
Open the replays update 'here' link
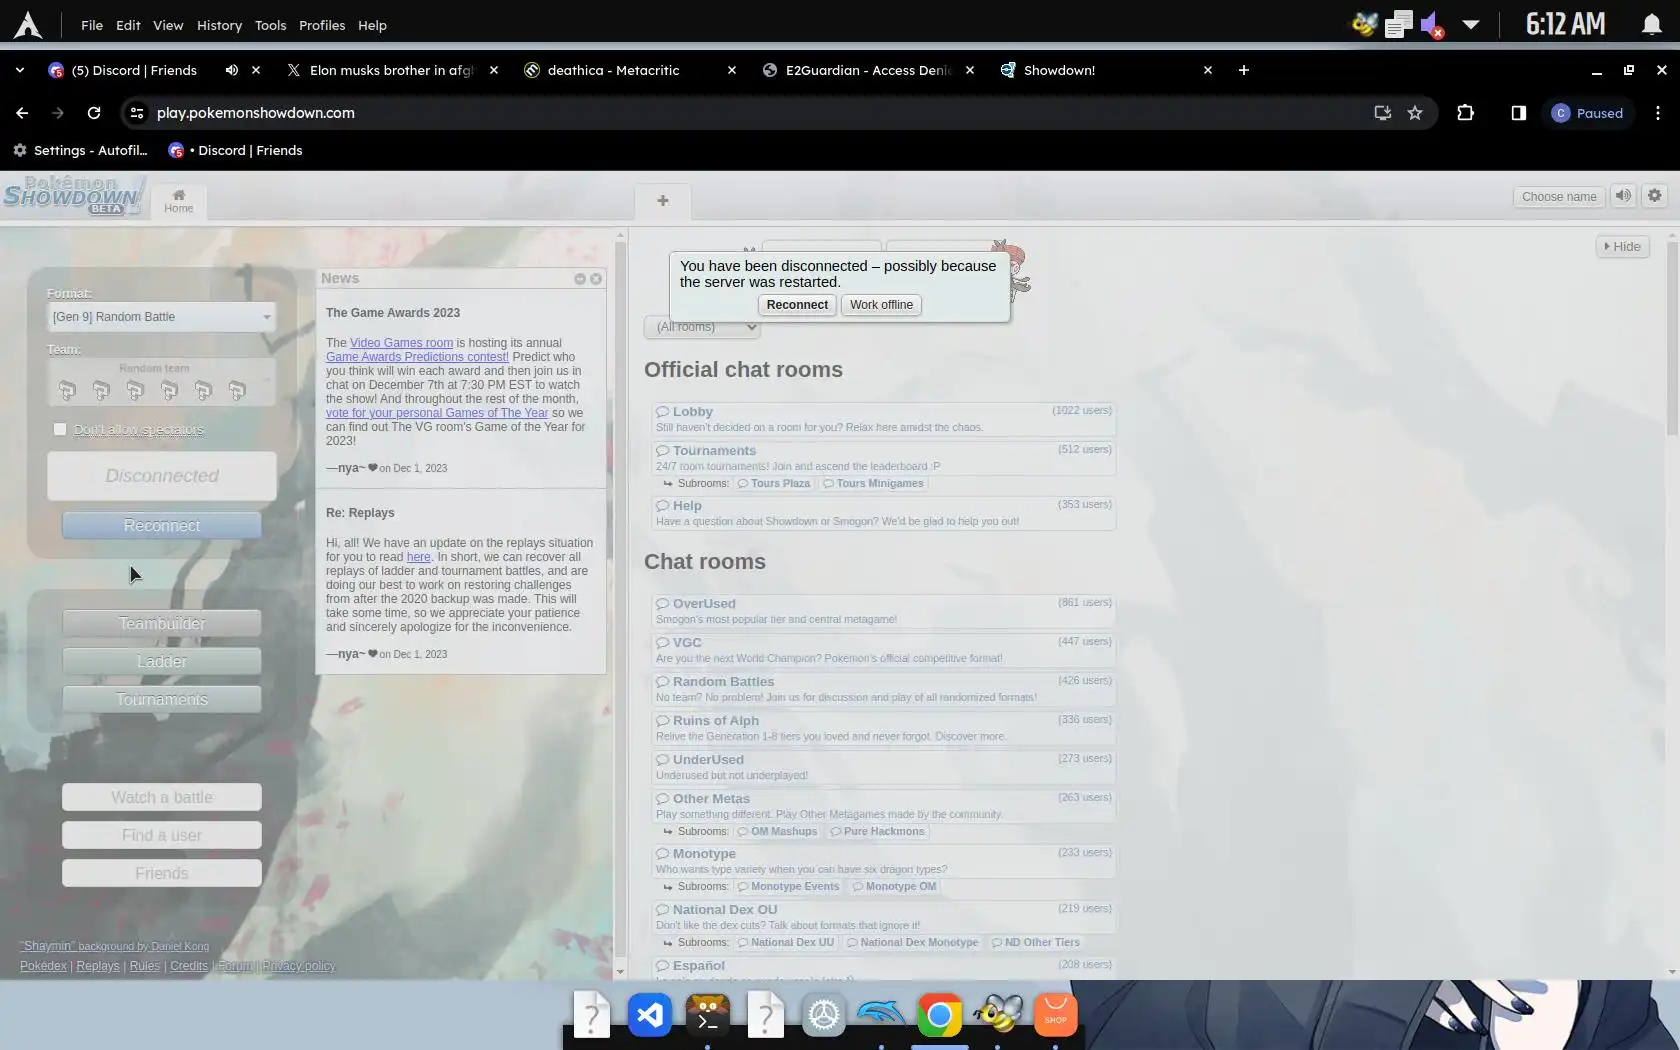coord(418,557)
